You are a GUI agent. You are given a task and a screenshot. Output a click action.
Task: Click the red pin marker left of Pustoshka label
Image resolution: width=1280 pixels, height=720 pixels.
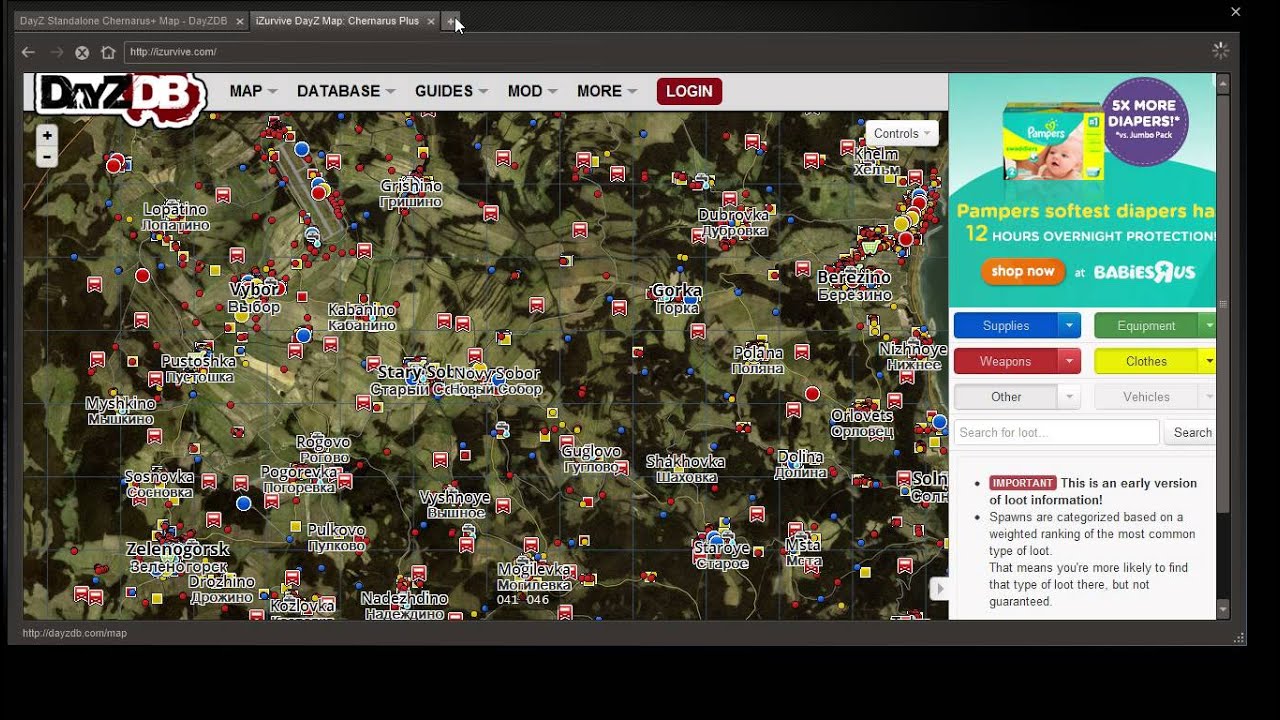pyautogui.click(x=155, y=378)
